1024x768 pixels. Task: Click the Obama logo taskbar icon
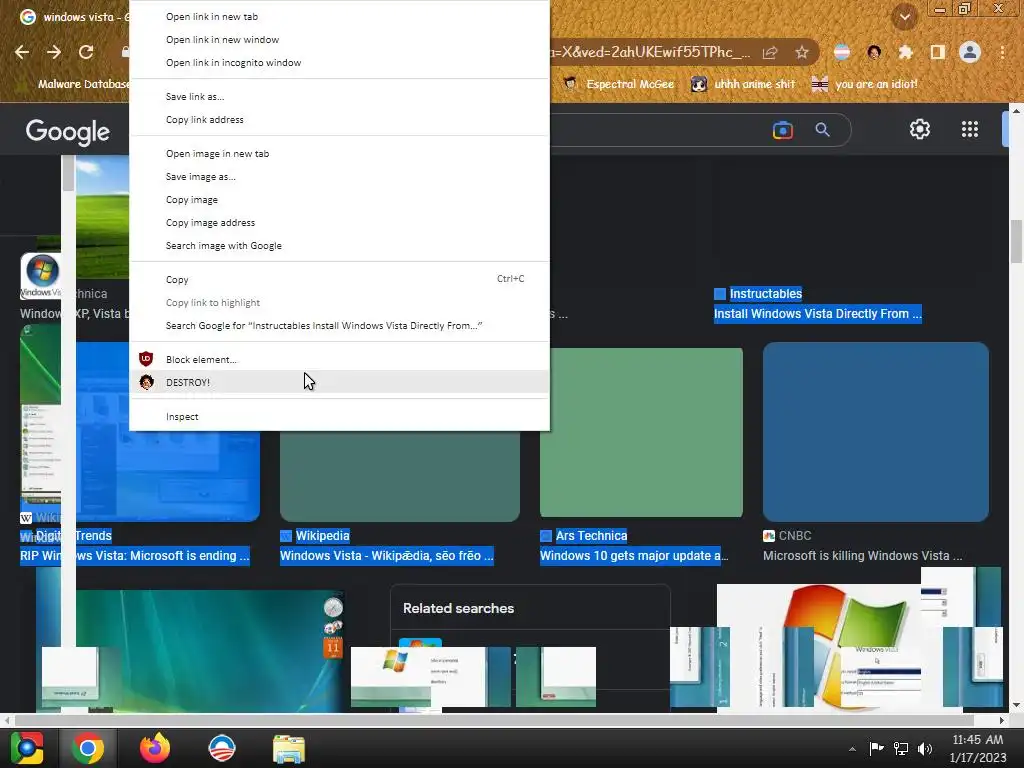pos(221,748)
